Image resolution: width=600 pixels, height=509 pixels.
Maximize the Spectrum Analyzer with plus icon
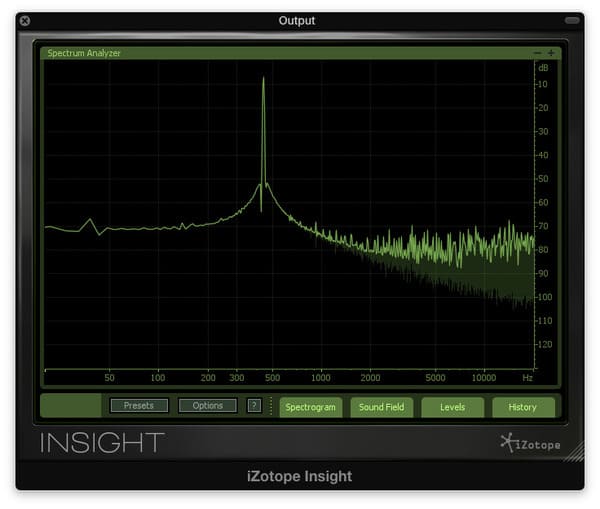coord(550,53)
